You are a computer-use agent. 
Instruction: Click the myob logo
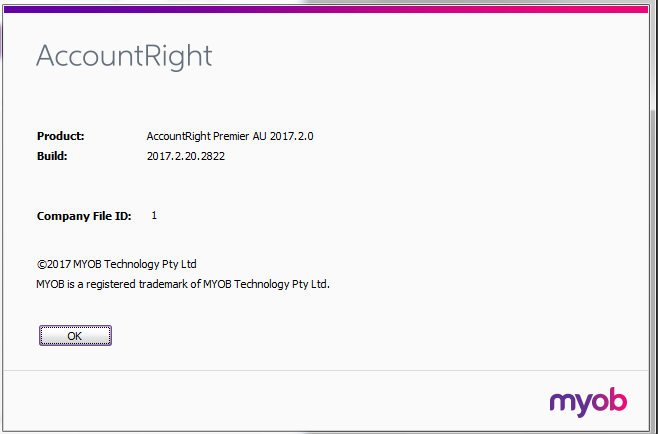[x=588, y=402]
